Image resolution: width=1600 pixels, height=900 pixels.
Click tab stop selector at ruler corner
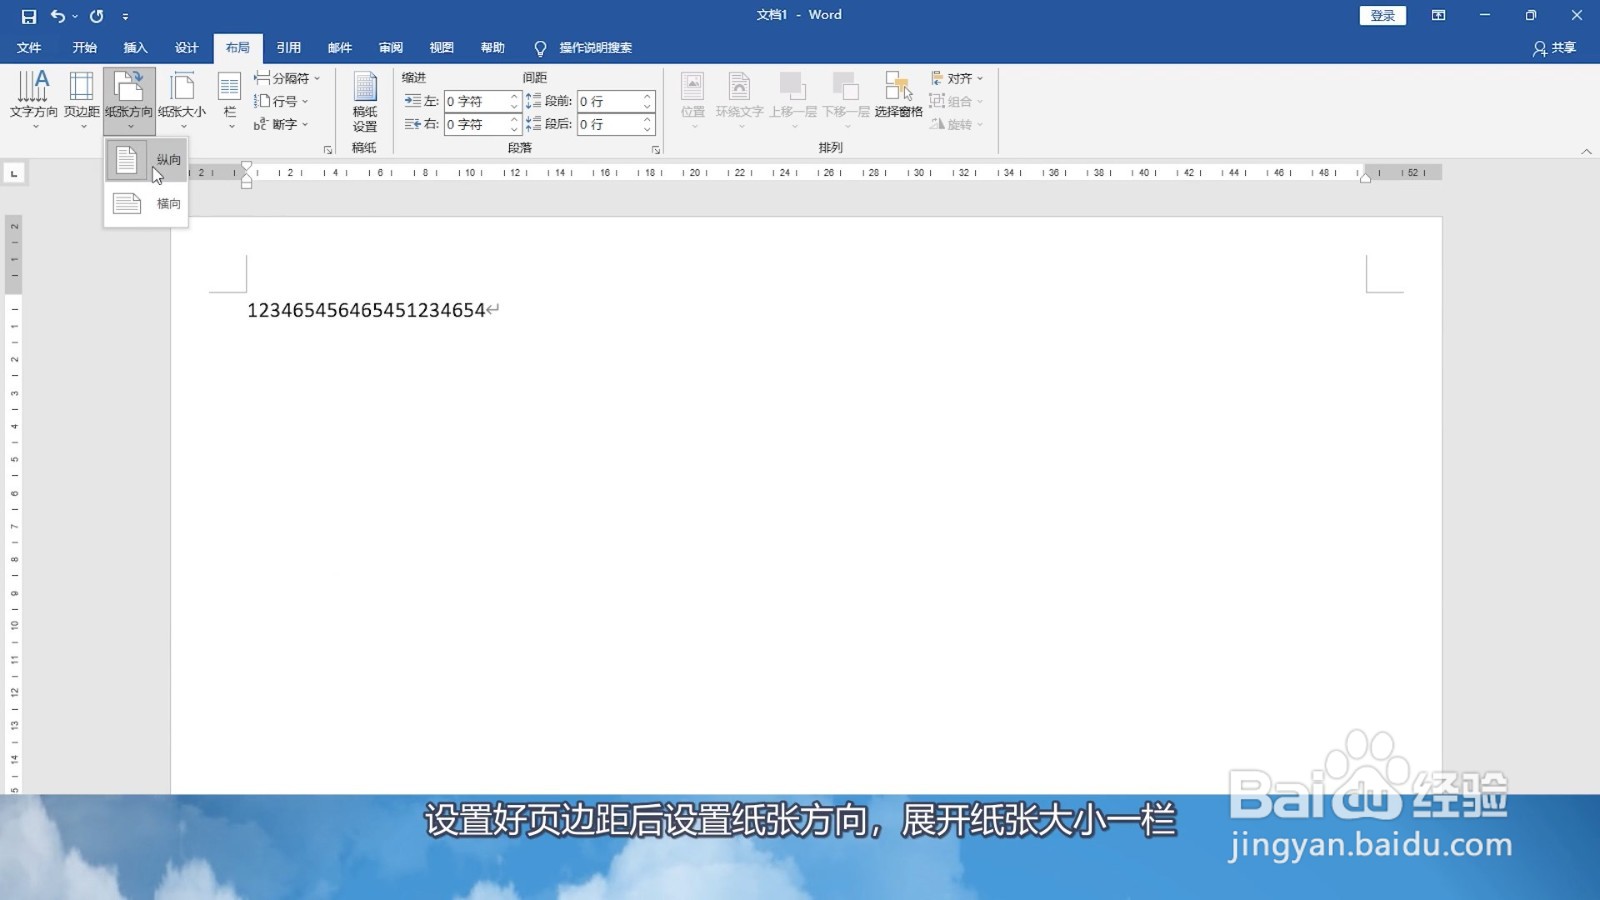(x=14, y=174)
